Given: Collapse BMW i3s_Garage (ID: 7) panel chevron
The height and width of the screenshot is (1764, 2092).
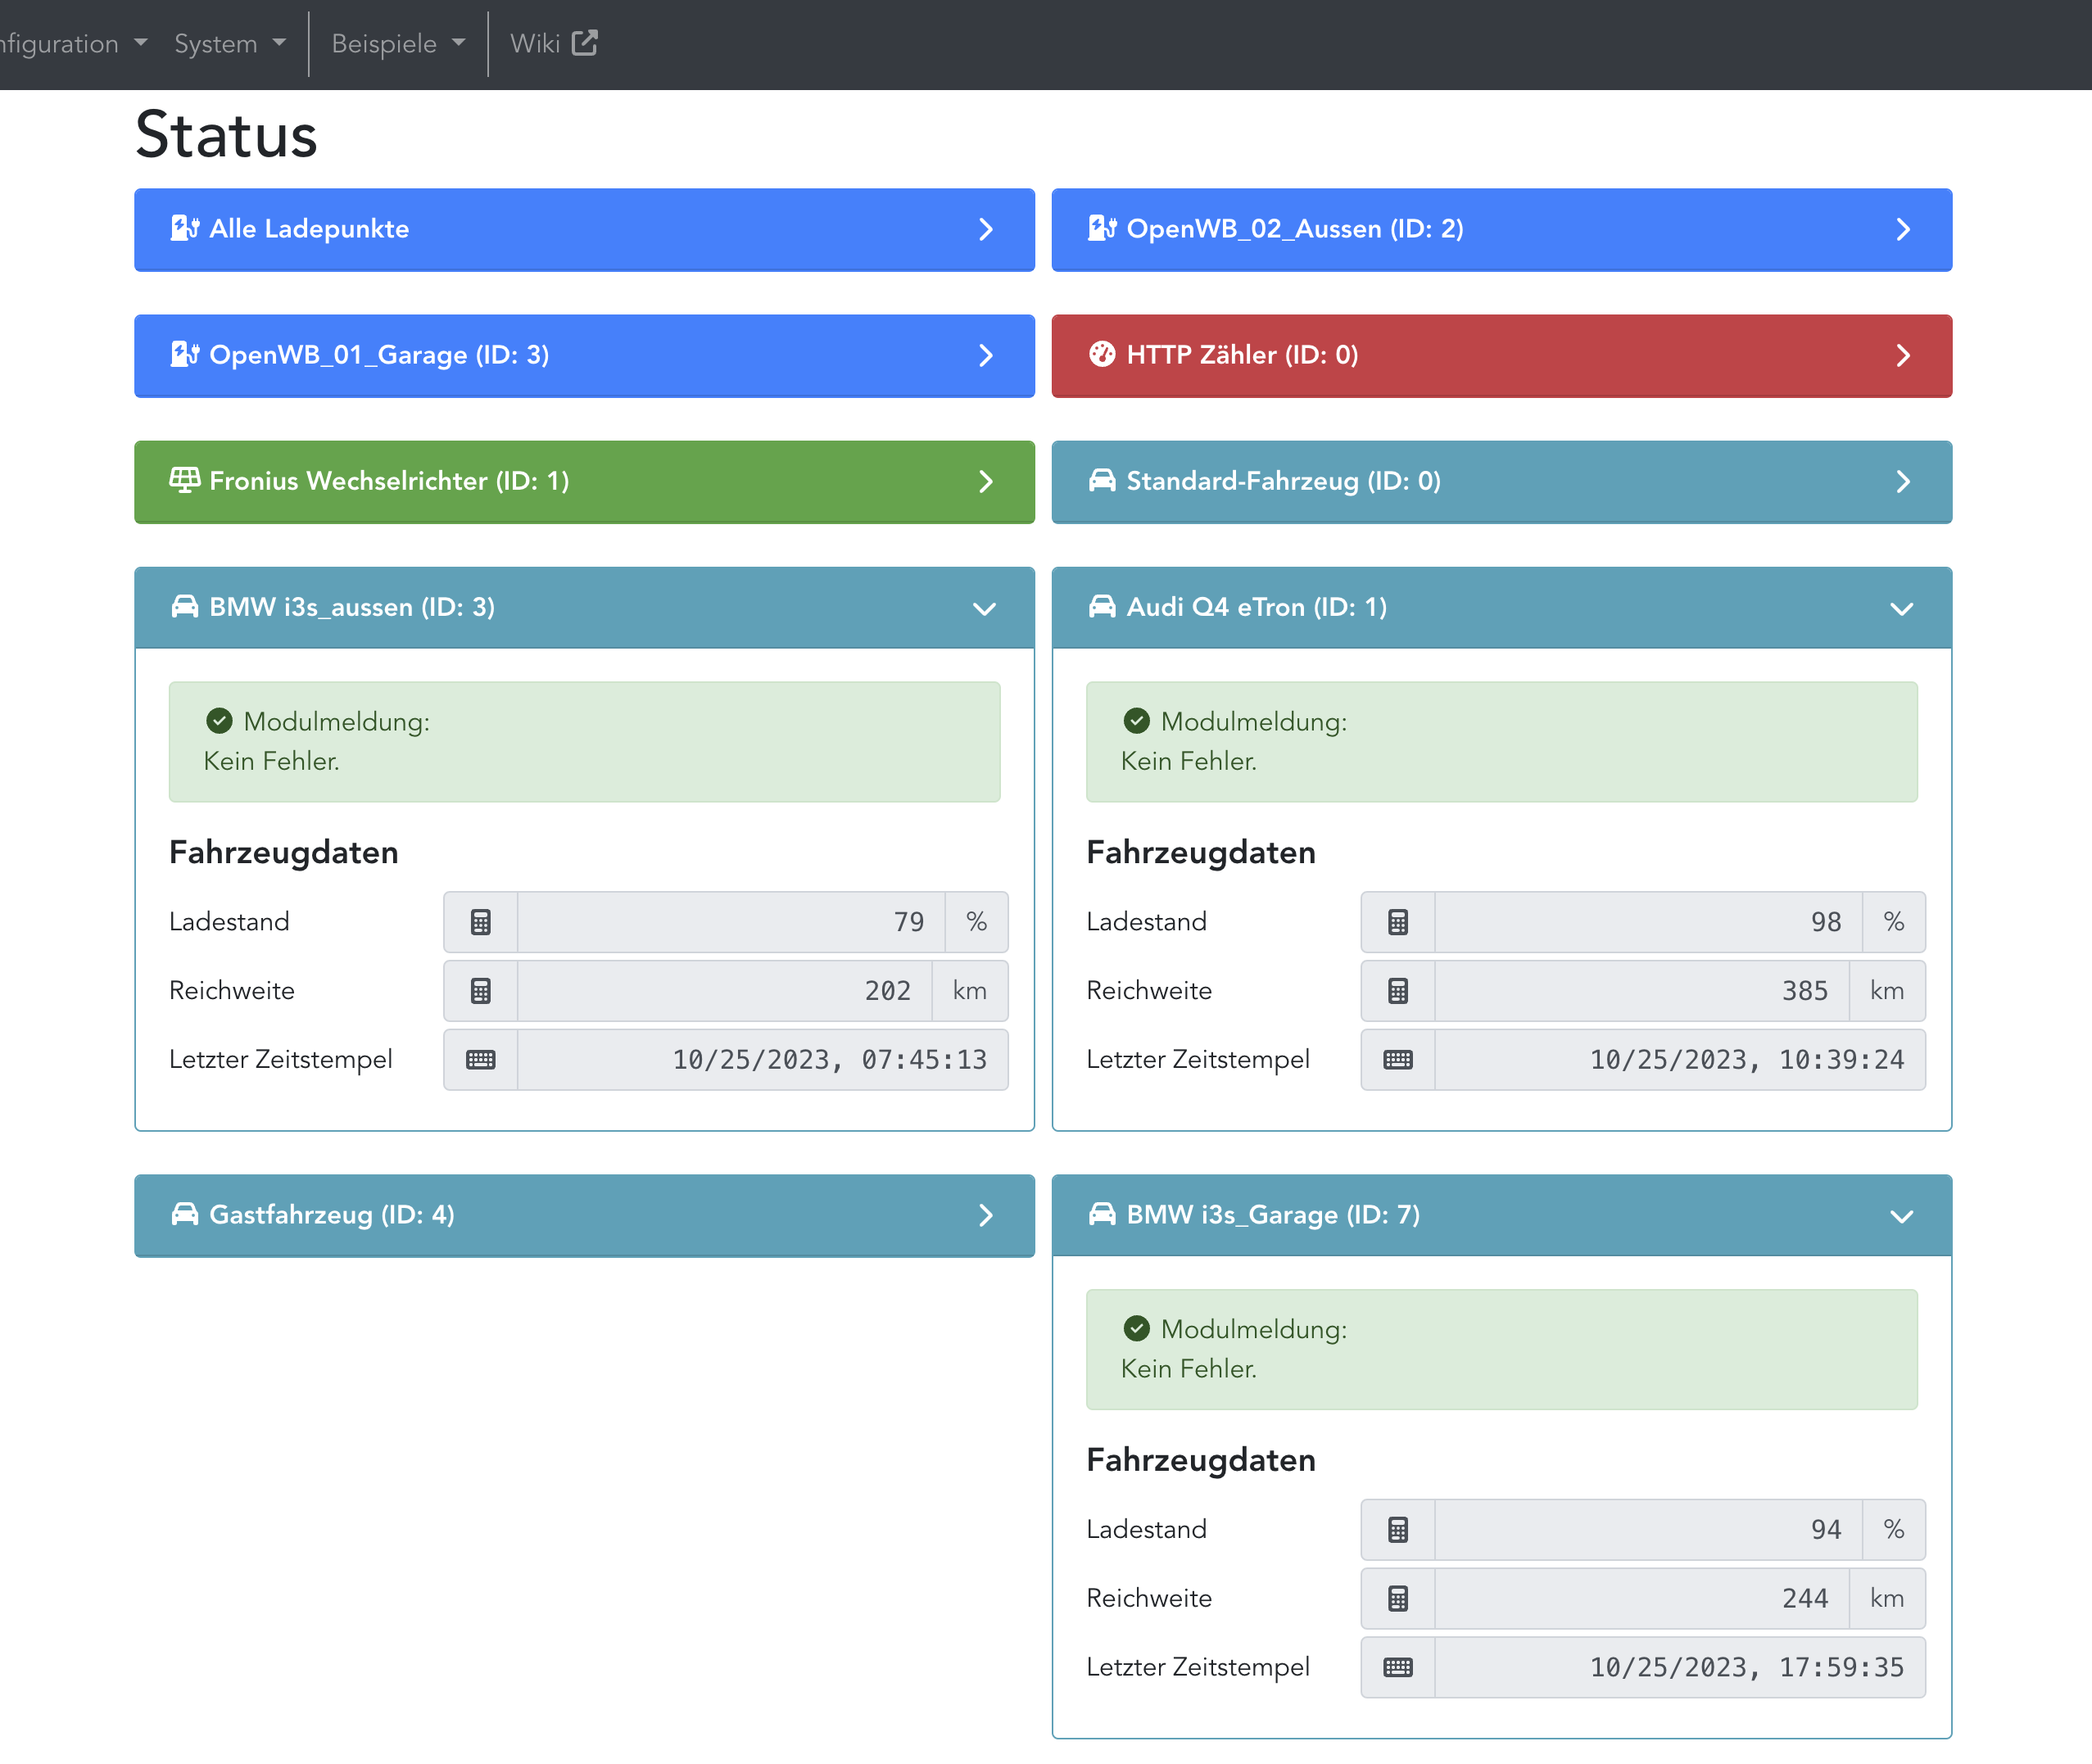Looking at the screenshot, I should click(1901, 1216).
